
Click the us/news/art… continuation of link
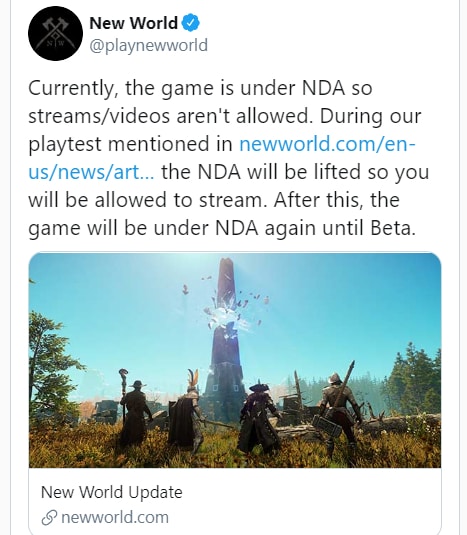[x=91, y=172]
